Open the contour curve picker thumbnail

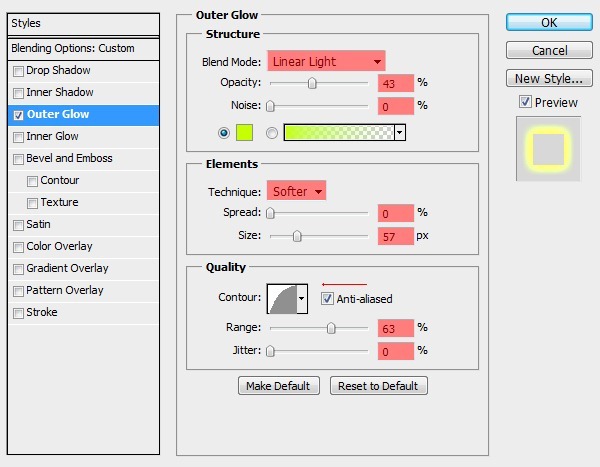coord(282,299)
